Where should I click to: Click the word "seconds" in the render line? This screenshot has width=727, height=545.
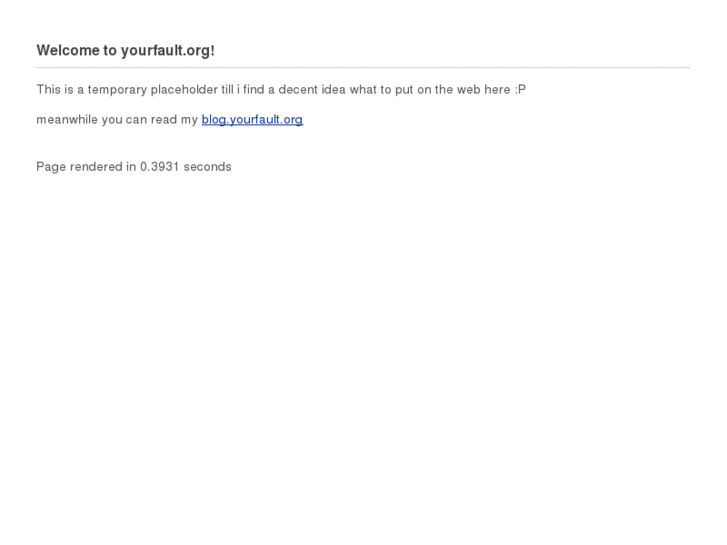(207, 167)
